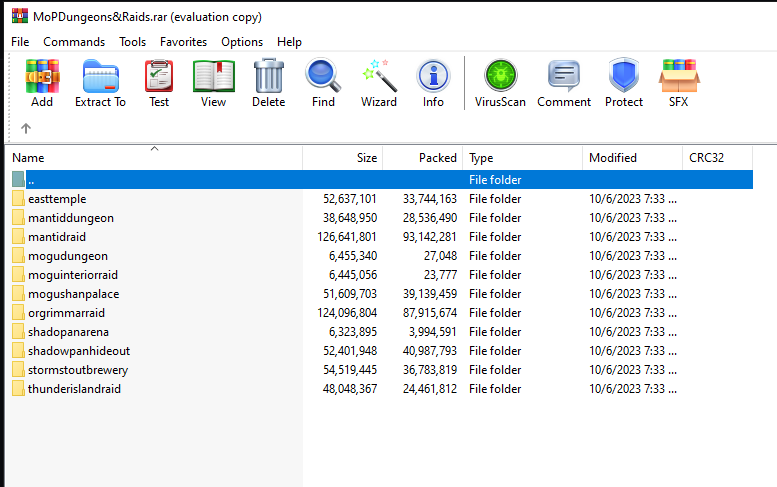
Task: Select the mantiddungeon folder icon
Action: coord(18,217)
